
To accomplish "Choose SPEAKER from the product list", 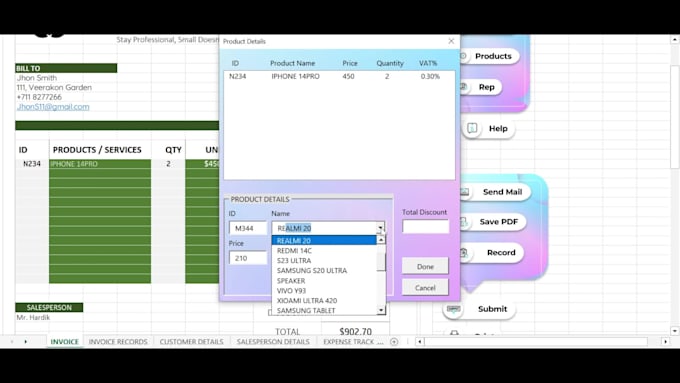I will [324, 281].
